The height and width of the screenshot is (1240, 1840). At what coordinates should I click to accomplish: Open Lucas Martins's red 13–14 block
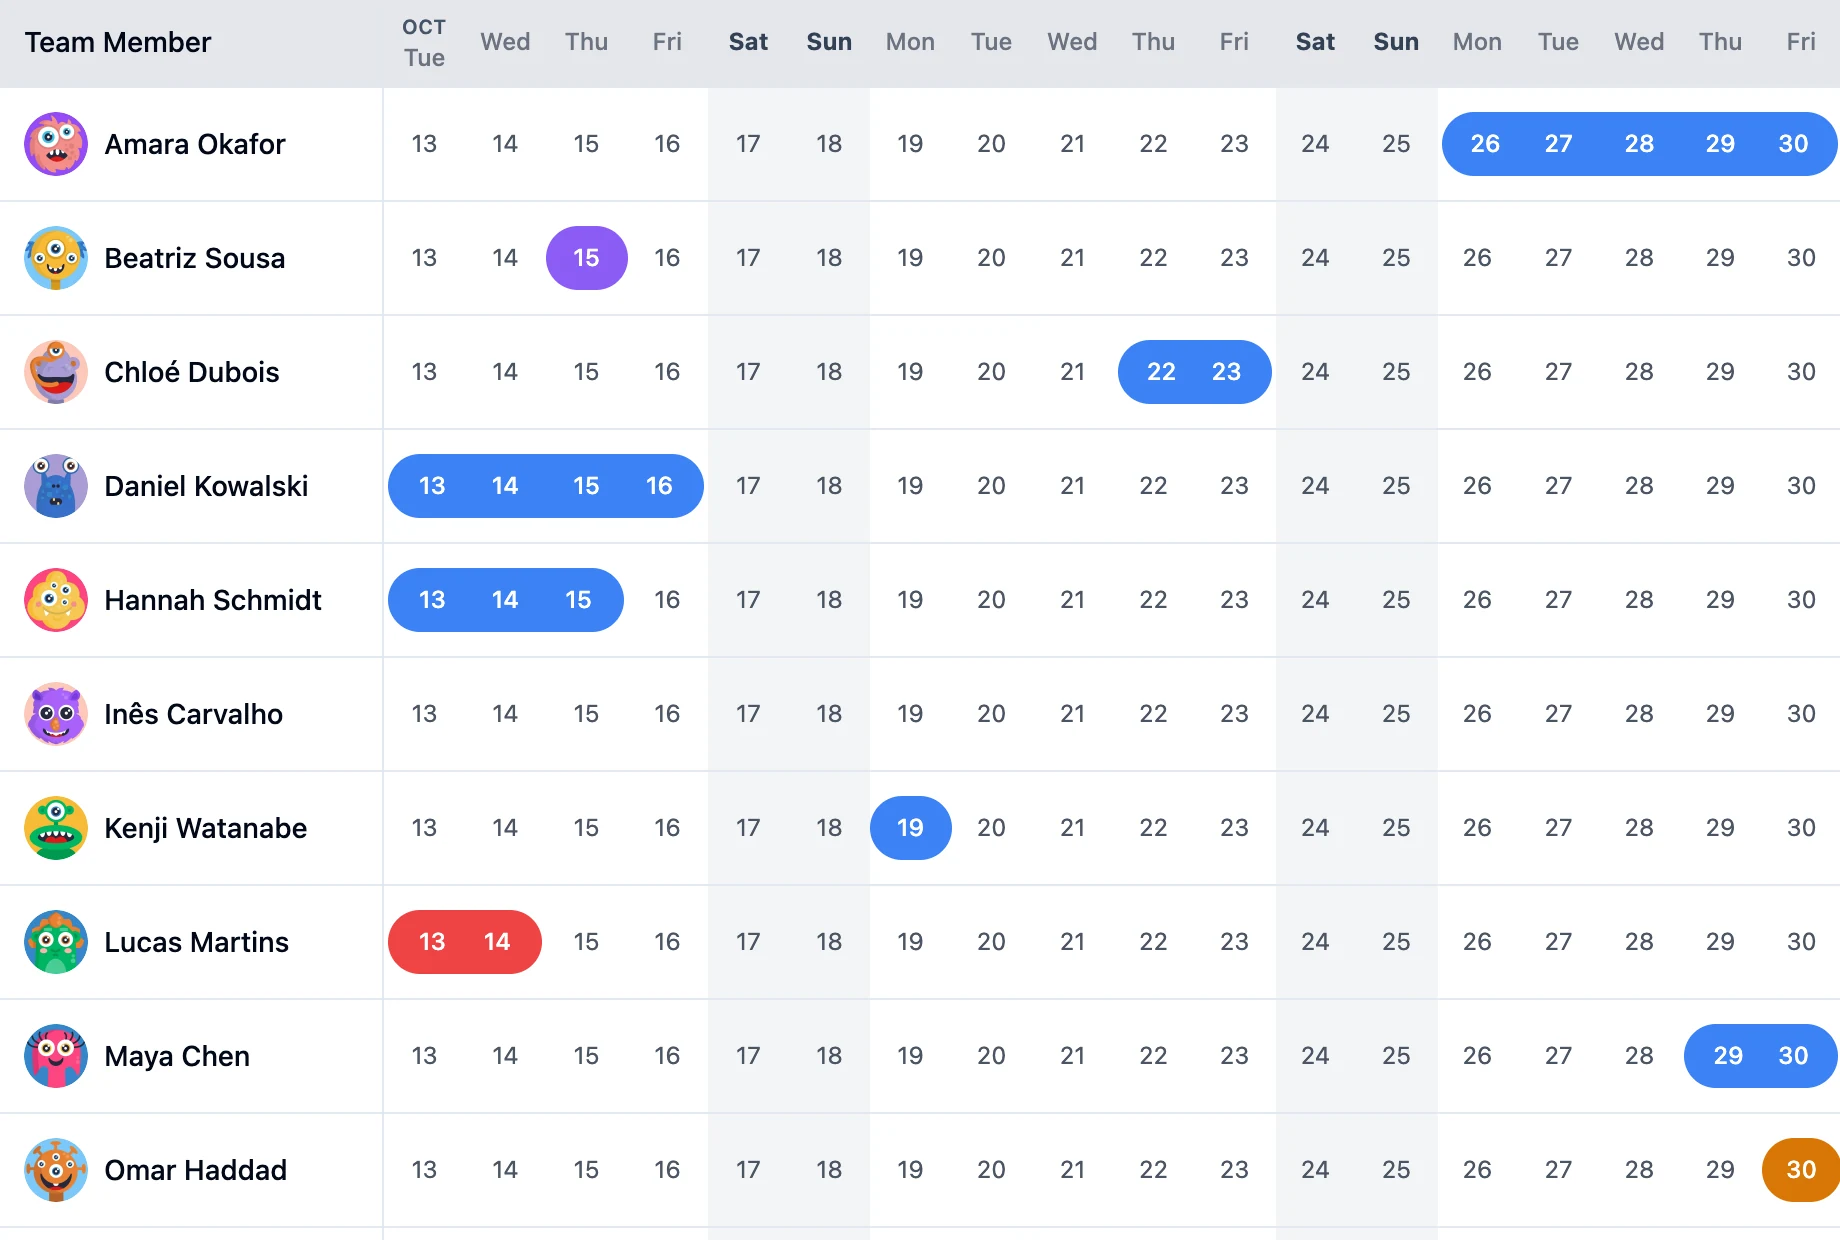tap(465, 942)
